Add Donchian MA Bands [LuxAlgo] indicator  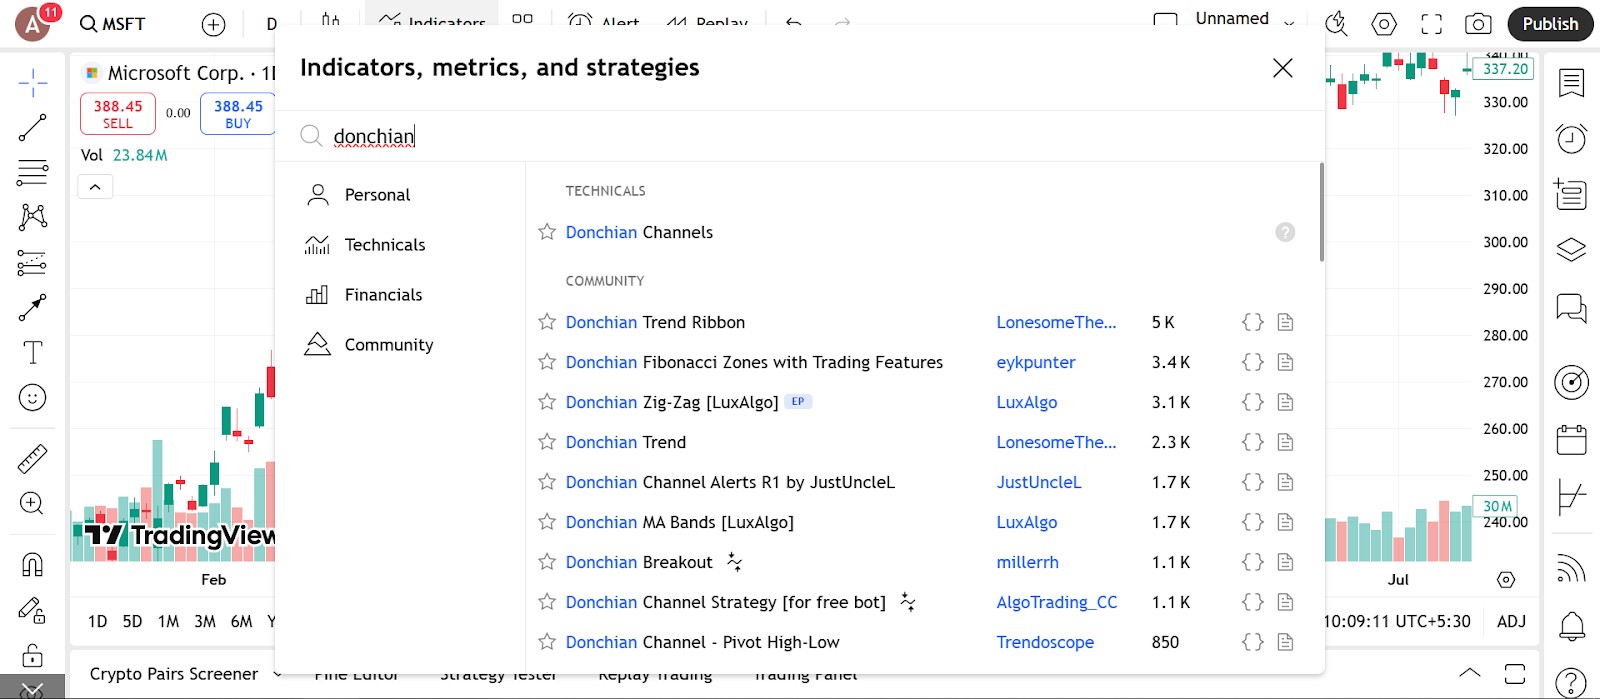pos(680,522)
